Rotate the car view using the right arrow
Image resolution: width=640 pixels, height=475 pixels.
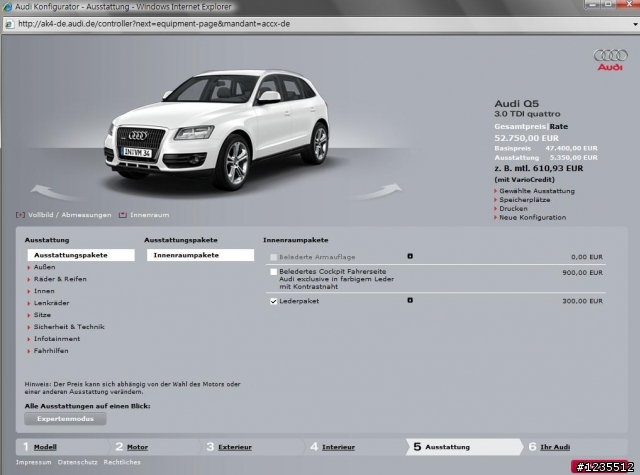pos(379,191)
